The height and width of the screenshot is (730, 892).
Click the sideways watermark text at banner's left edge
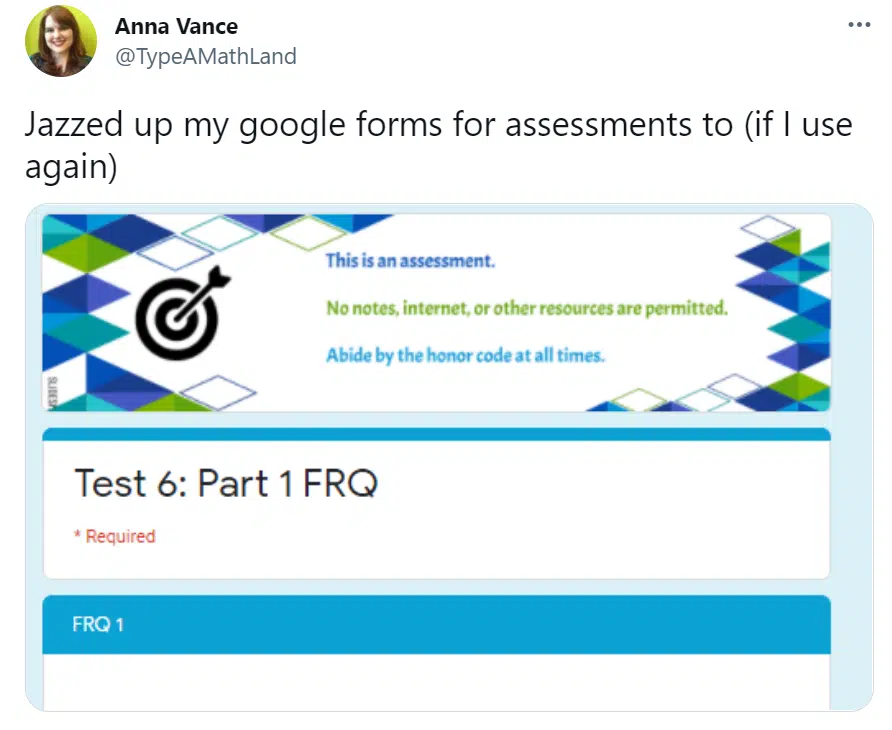pyautogui.click(x=51, y=391)
